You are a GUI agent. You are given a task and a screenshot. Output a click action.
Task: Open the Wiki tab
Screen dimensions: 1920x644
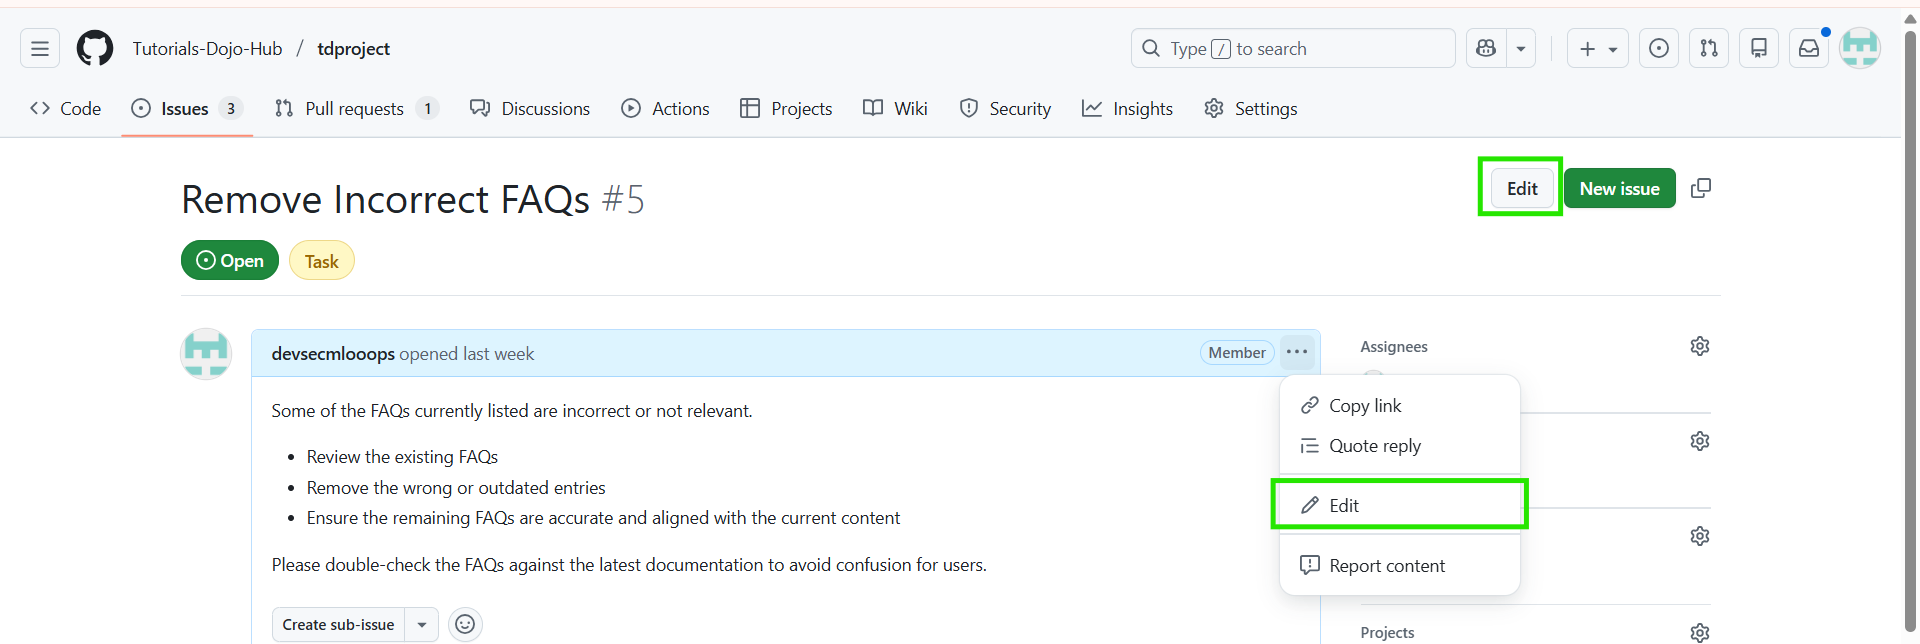click(x=895, y=108)
